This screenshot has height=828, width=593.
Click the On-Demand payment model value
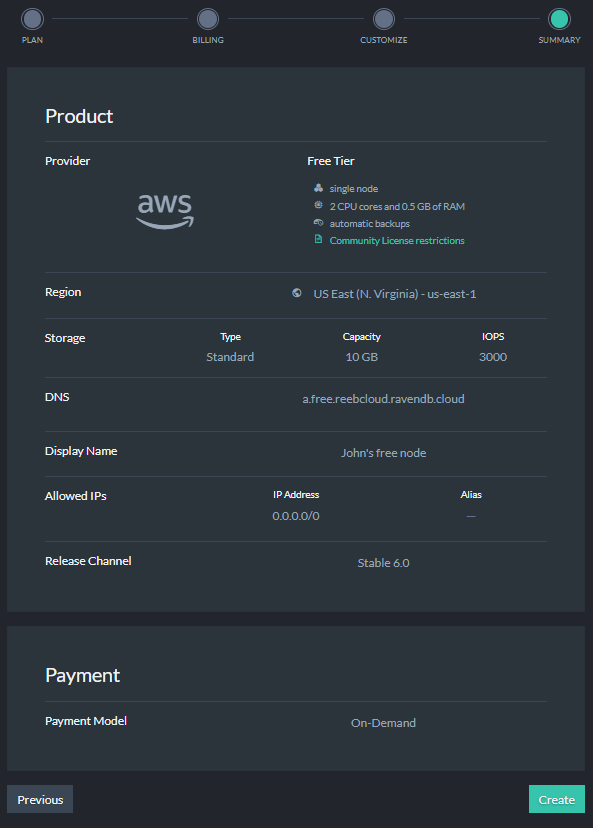[383, 723]
